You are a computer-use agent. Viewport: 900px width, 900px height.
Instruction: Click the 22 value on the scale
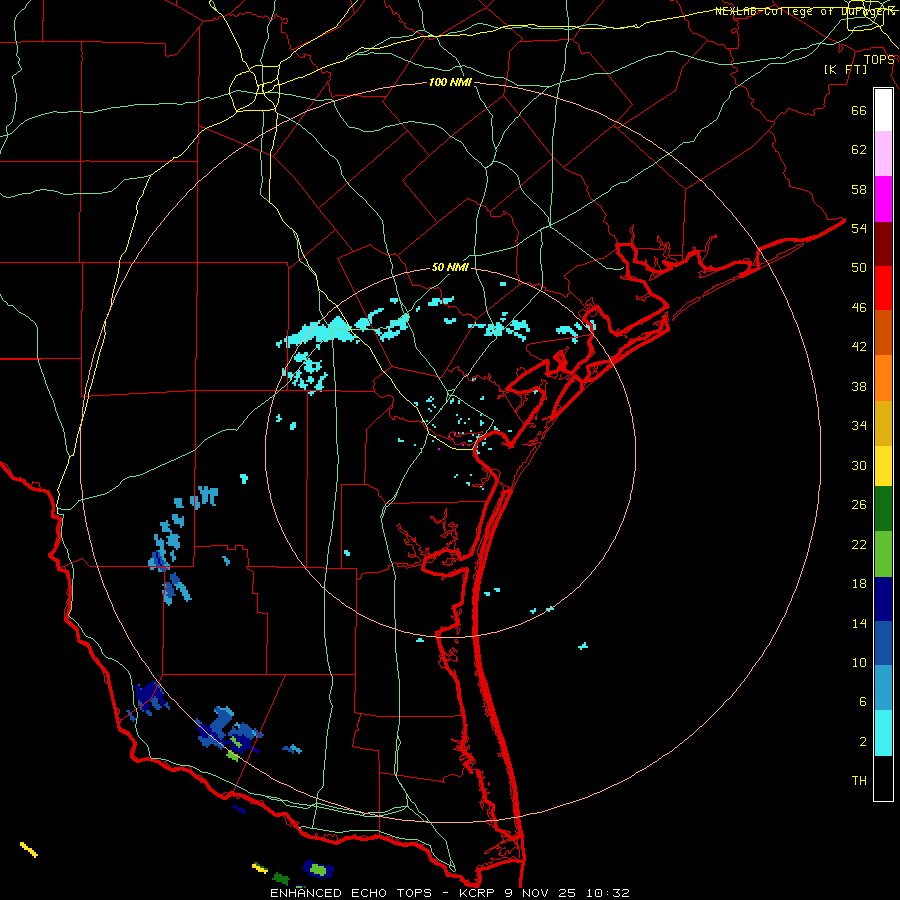click(x=859, y=544)
